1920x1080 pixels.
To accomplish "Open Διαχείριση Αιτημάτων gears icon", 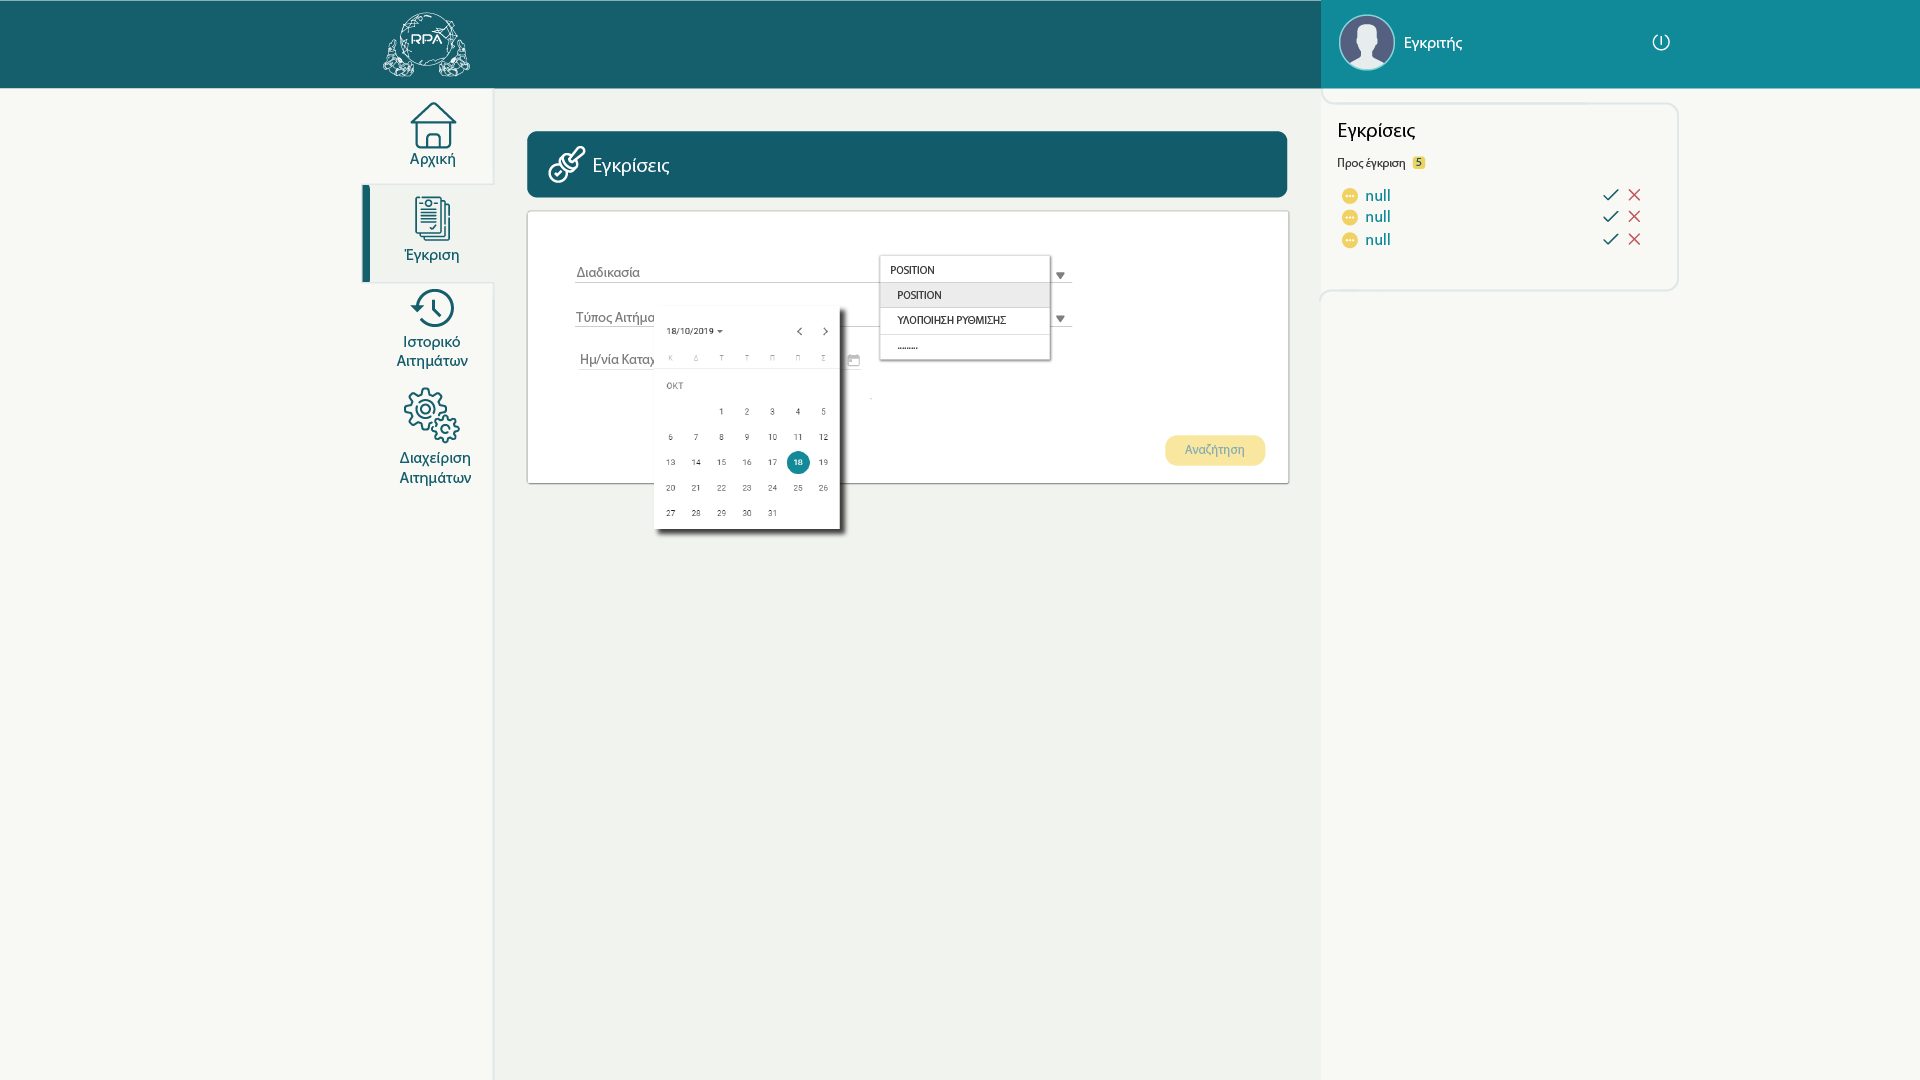I will (432, 415).
